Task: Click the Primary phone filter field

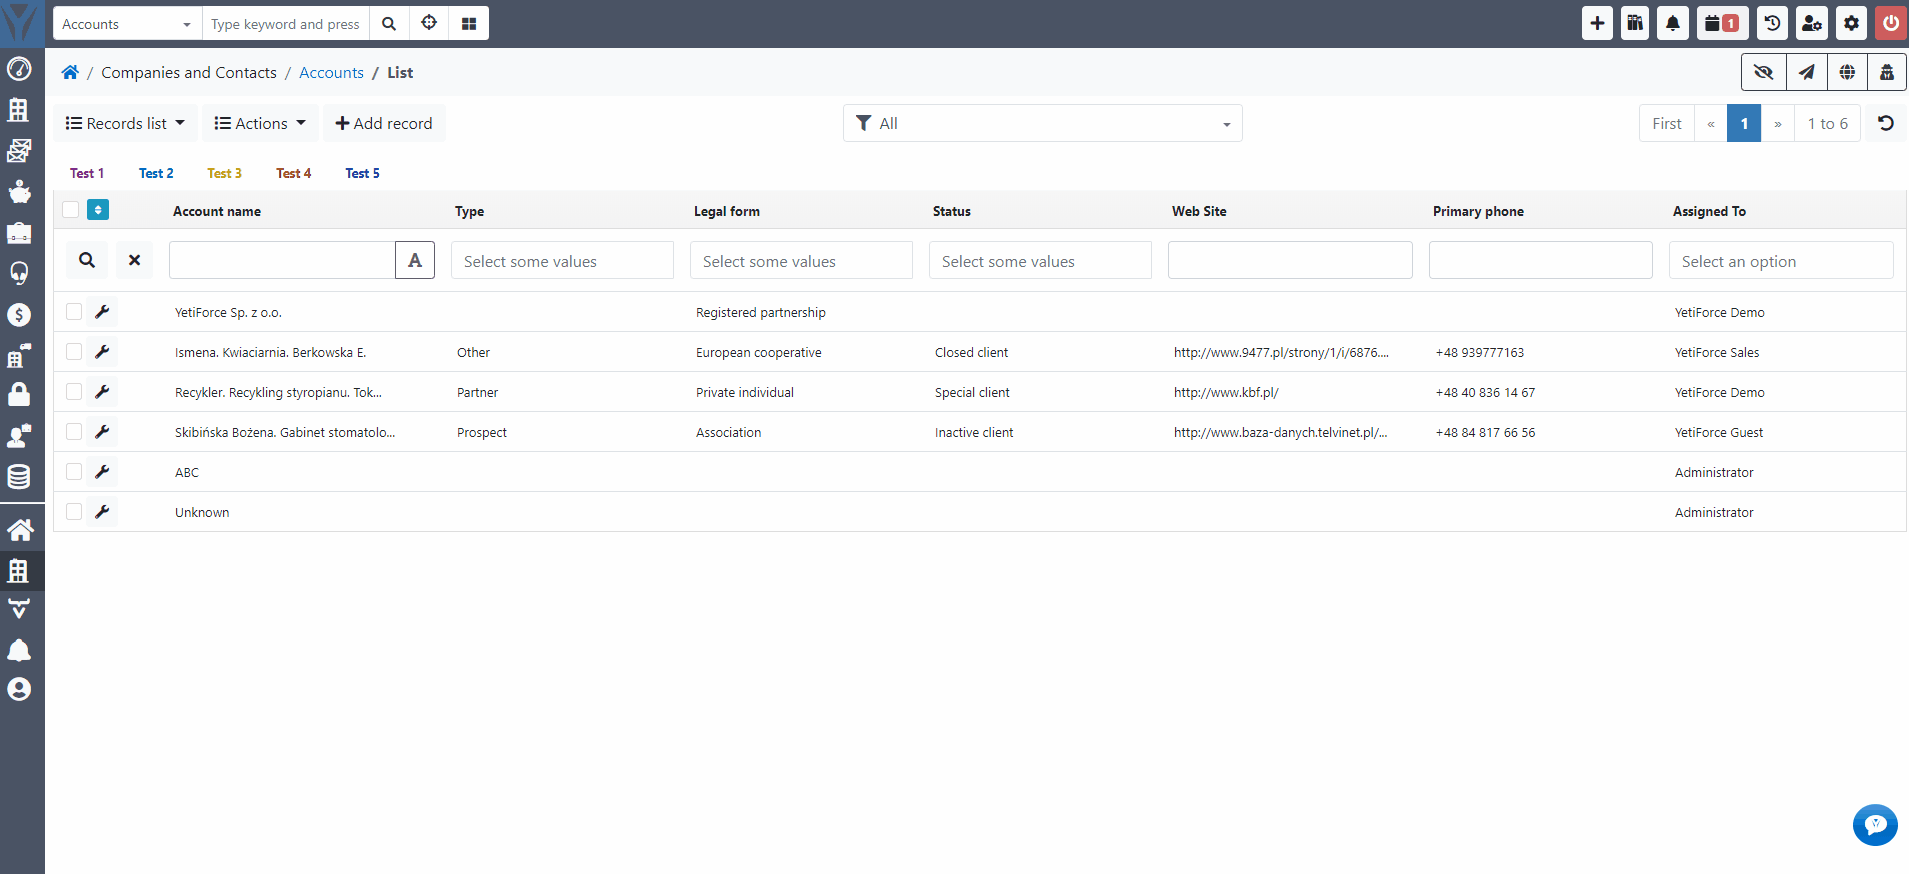Action: coord(1540,260)
